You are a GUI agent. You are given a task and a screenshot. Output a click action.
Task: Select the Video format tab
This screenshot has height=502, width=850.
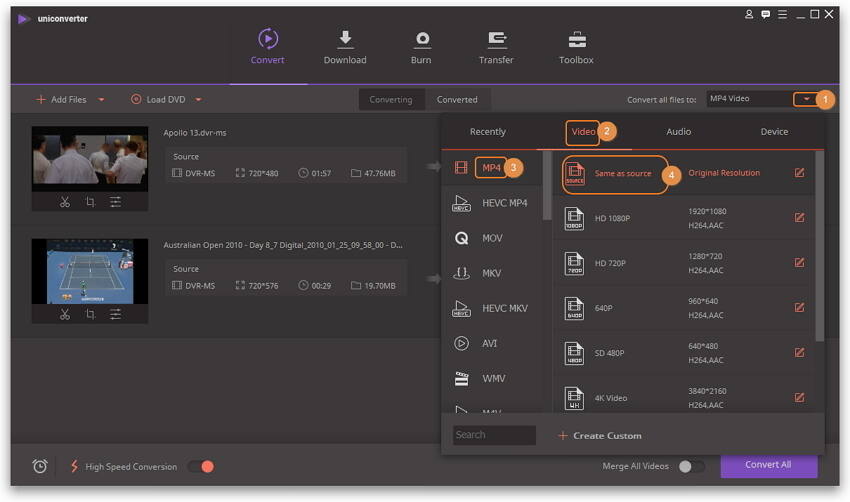[x=583, y=132]
